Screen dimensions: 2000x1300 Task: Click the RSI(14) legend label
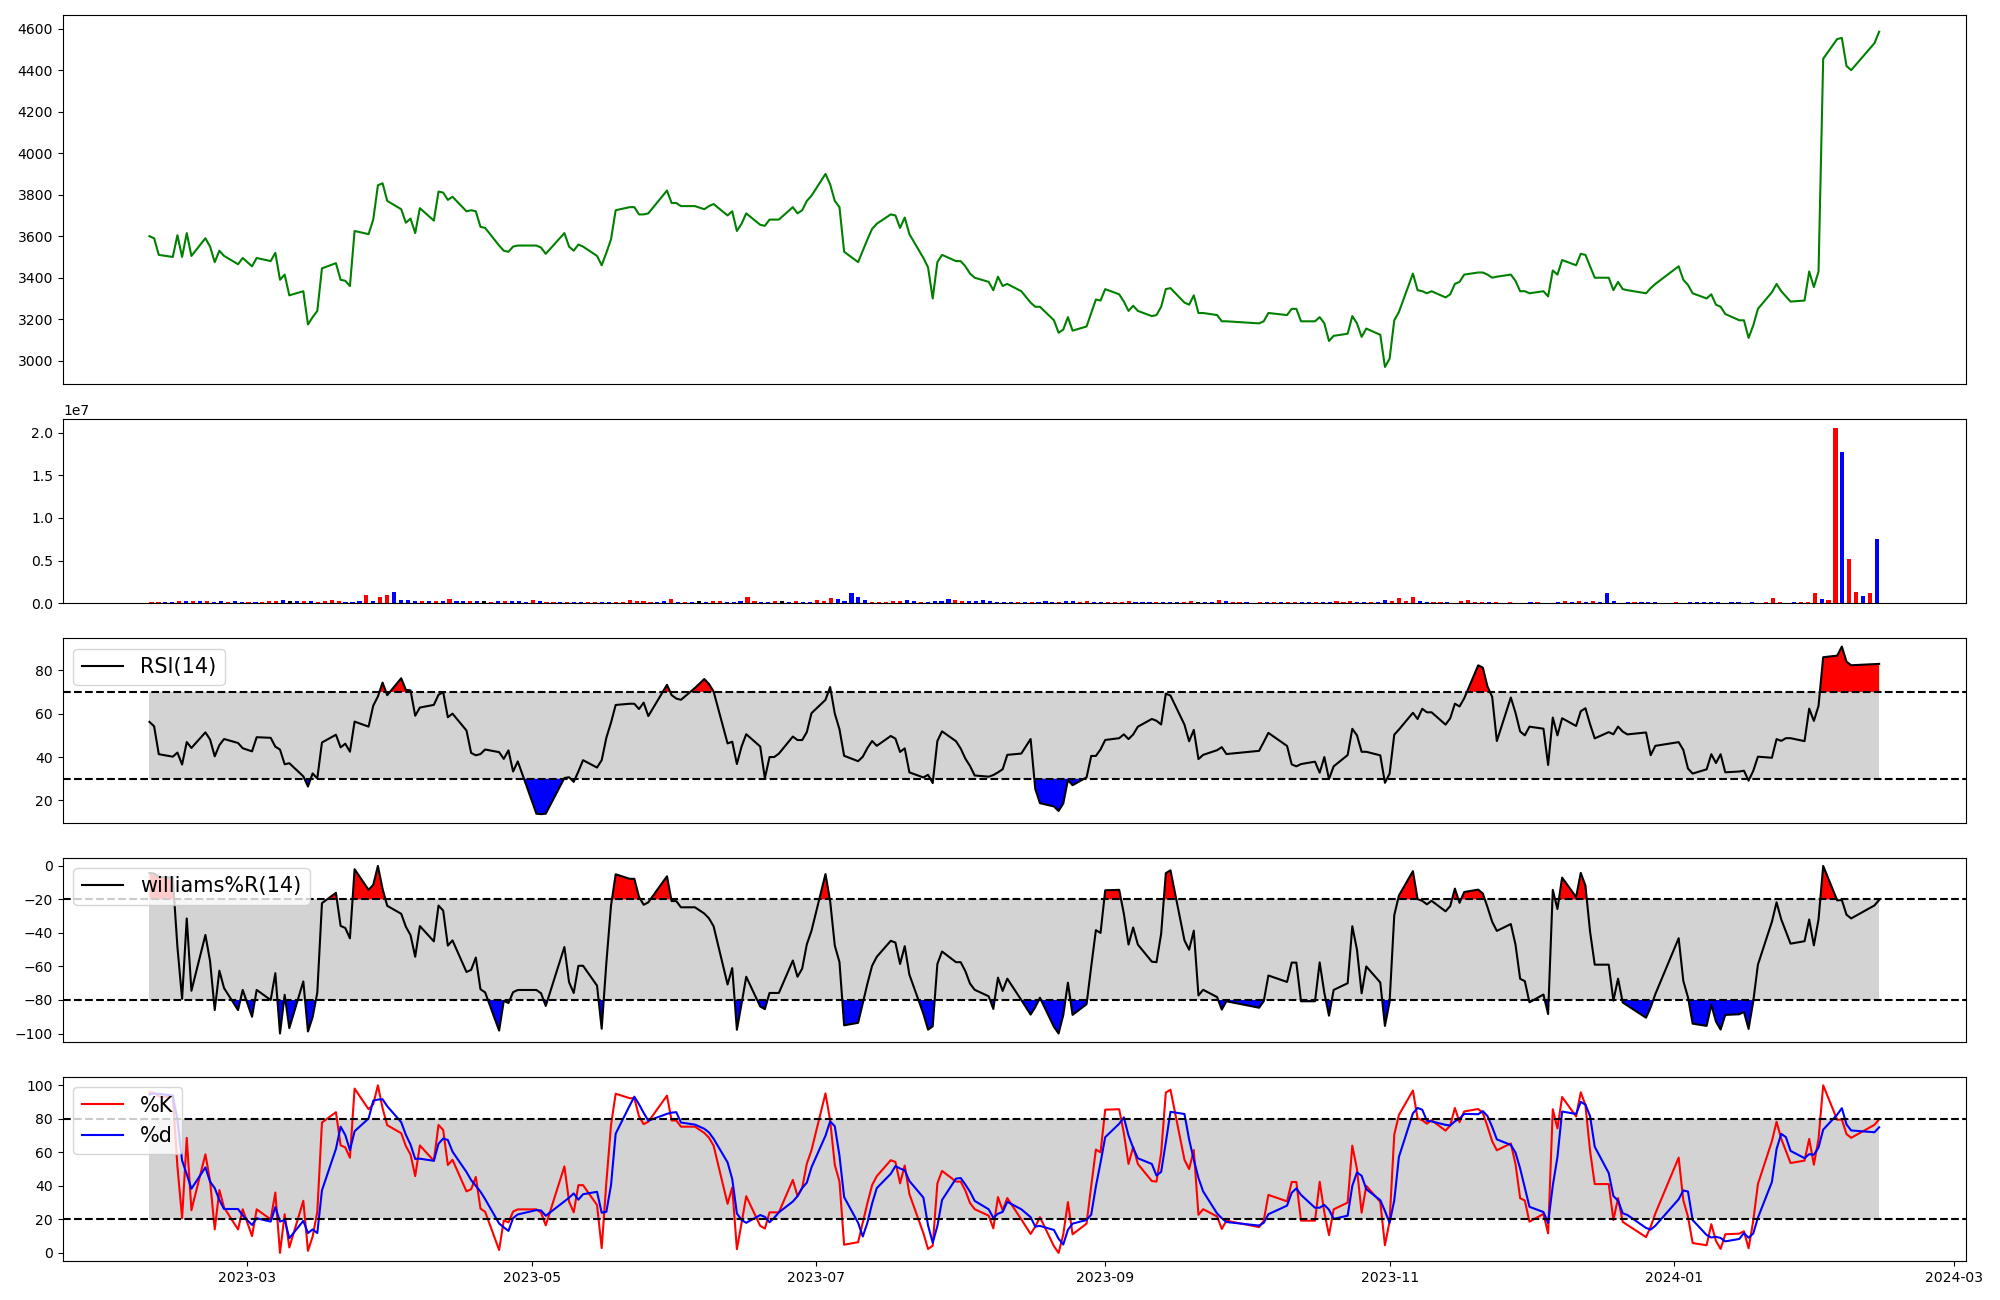tap(177, 666)
